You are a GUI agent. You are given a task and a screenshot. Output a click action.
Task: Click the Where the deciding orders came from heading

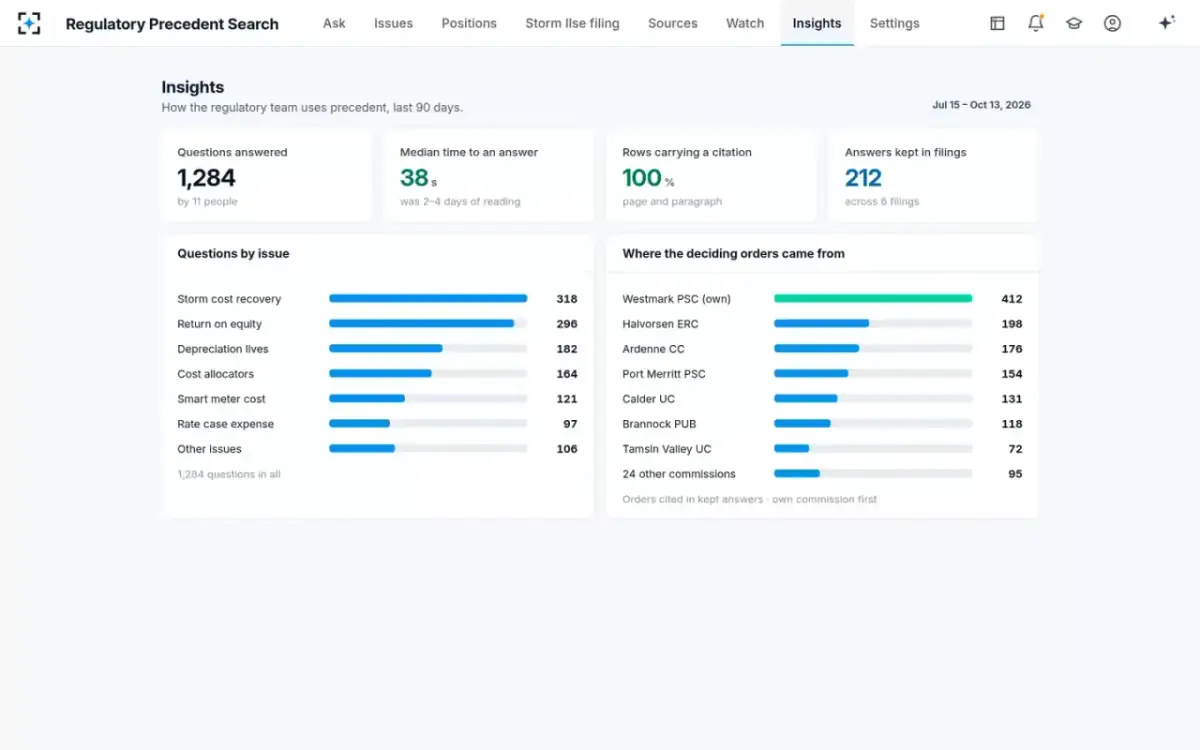734,254
